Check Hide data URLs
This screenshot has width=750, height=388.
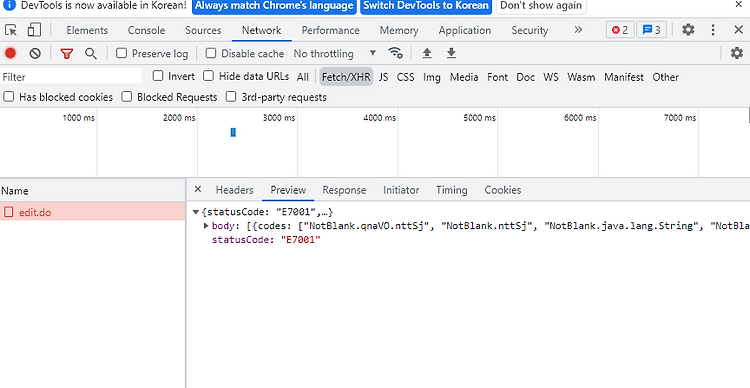tap(208, 76)
